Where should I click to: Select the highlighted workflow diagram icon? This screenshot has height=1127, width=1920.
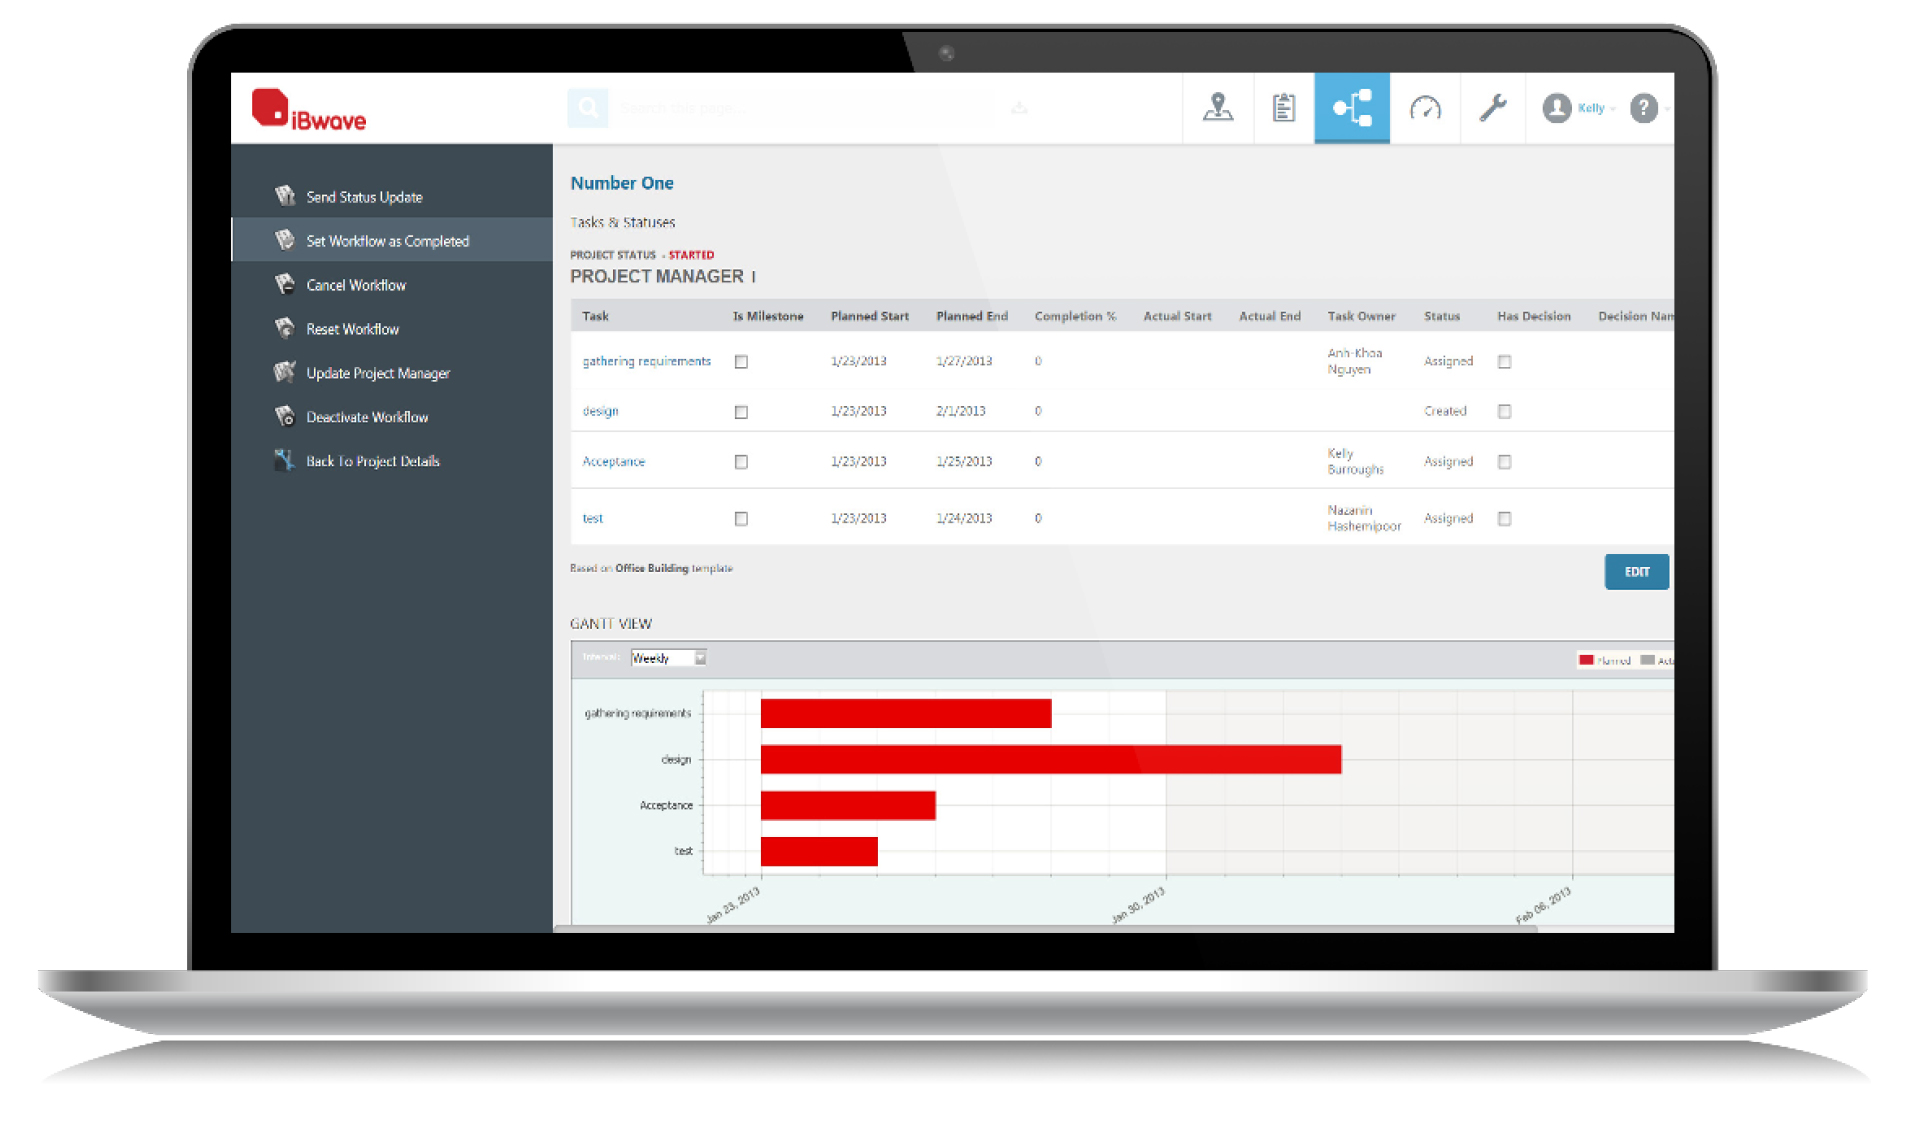(1351, 107)
